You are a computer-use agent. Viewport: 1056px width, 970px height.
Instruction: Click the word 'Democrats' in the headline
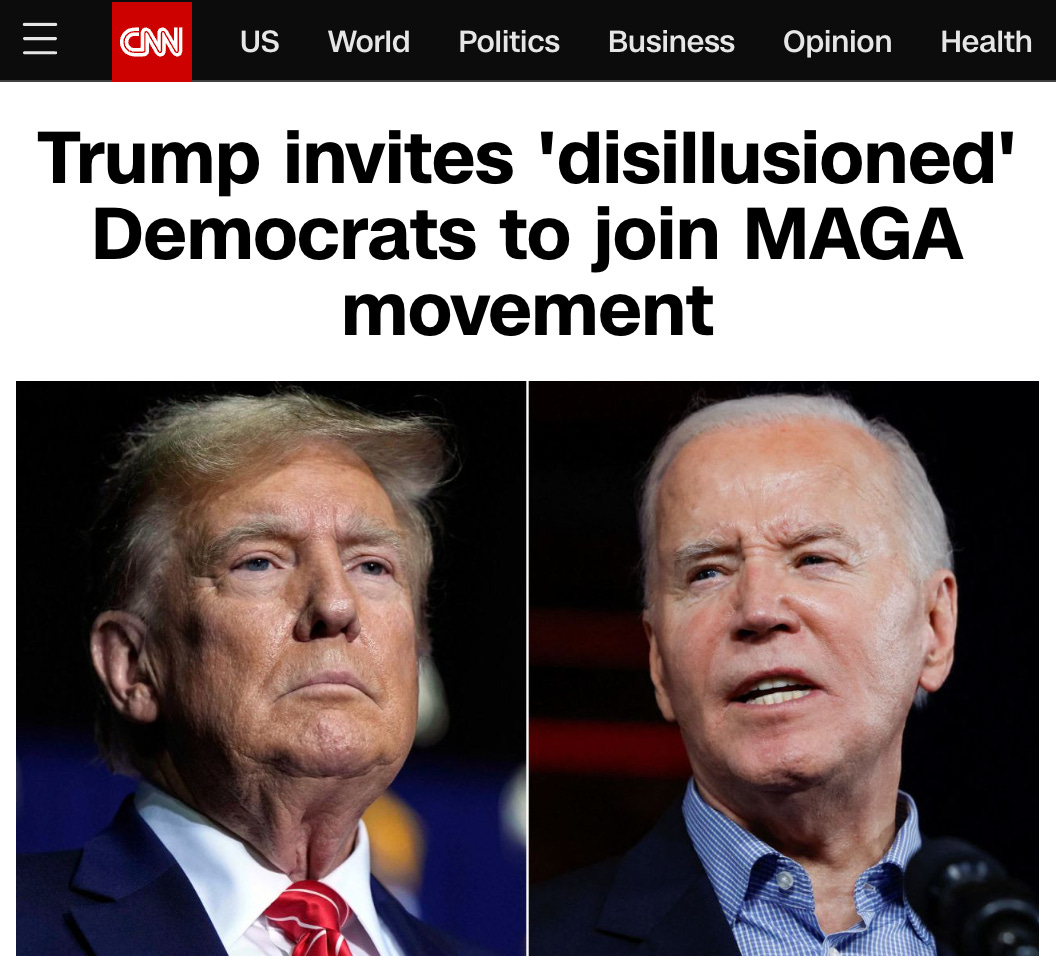[x=284, y=234]
